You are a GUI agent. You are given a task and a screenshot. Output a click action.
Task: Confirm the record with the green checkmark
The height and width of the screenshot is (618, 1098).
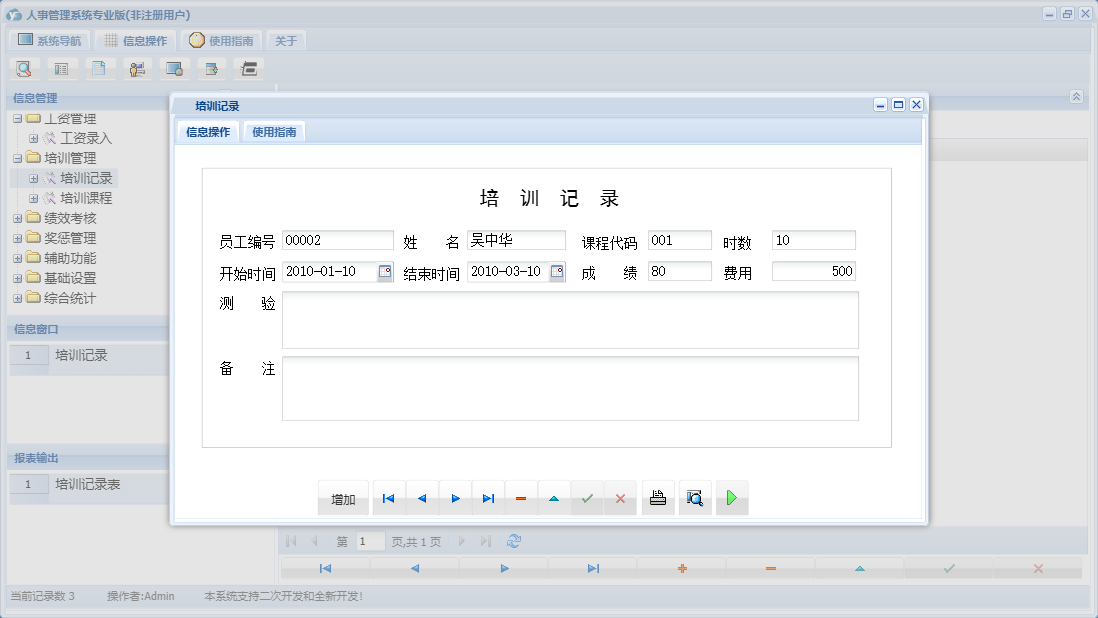[587, 497]
